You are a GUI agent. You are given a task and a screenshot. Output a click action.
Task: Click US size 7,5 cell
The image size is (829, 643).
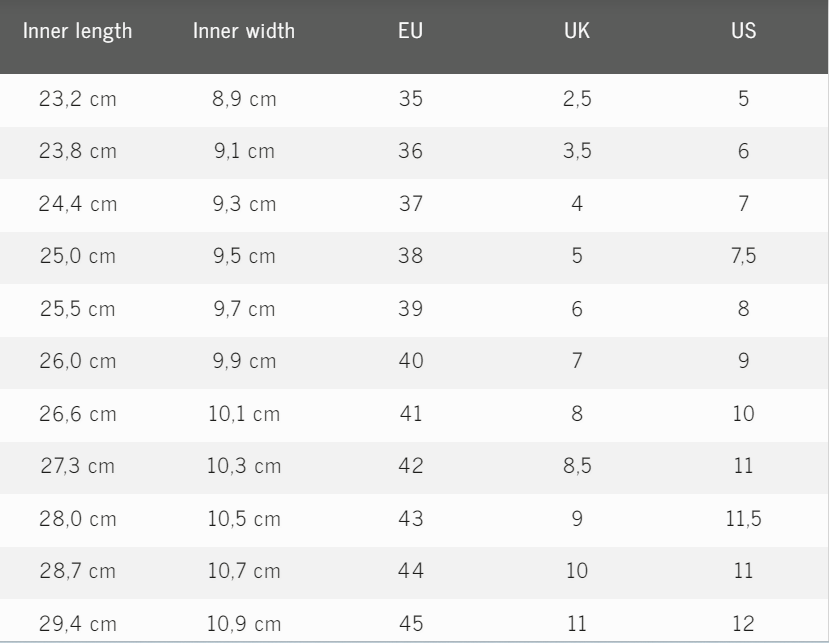[743, 257]
